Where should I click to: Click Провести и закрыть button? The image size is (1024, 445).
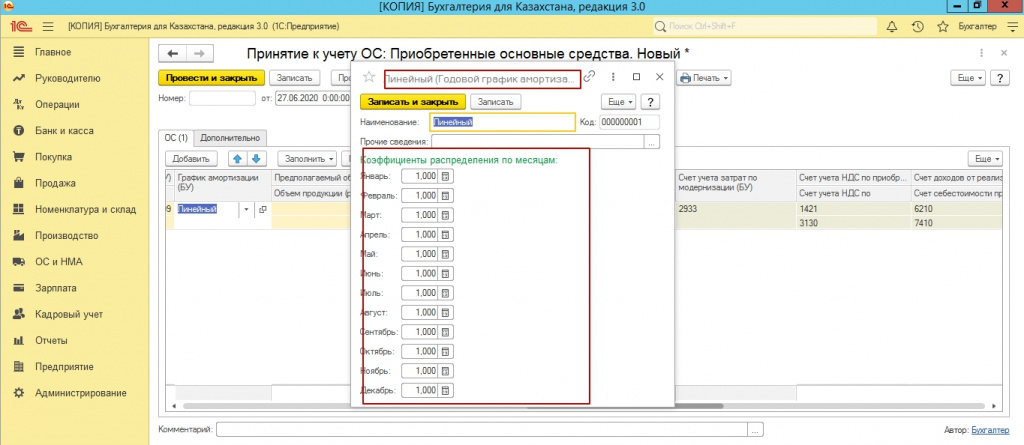[x=212, y=78]
